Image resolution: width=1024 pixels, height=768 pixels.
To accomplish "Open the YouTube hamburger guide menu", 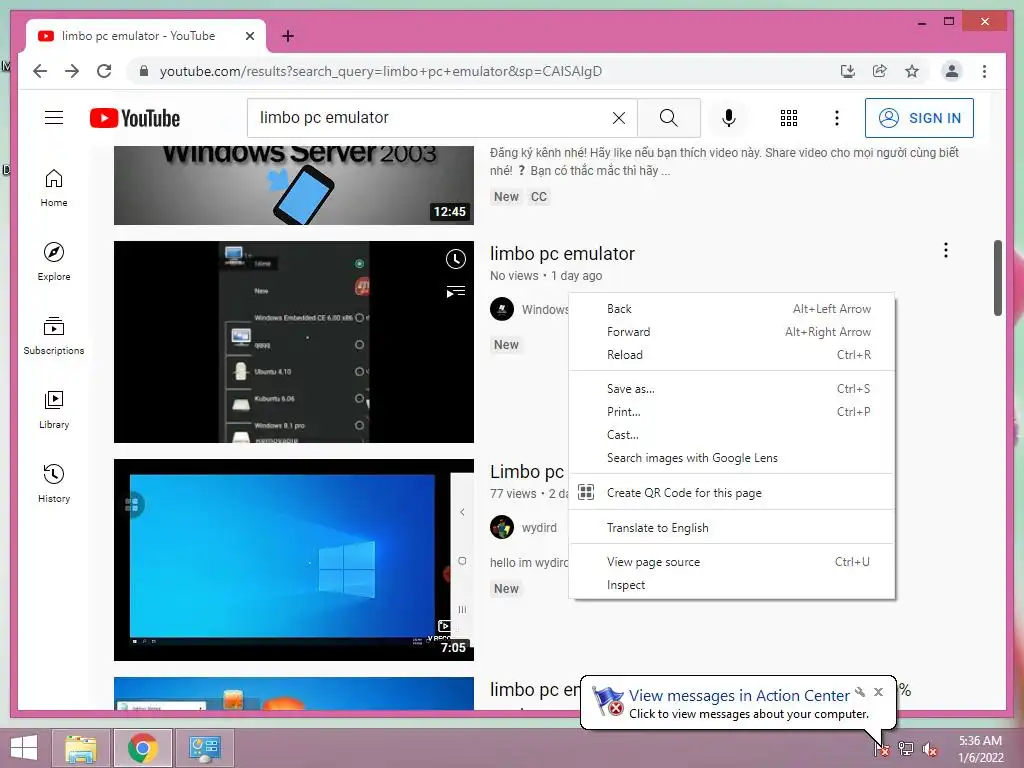I will (54, 118).
